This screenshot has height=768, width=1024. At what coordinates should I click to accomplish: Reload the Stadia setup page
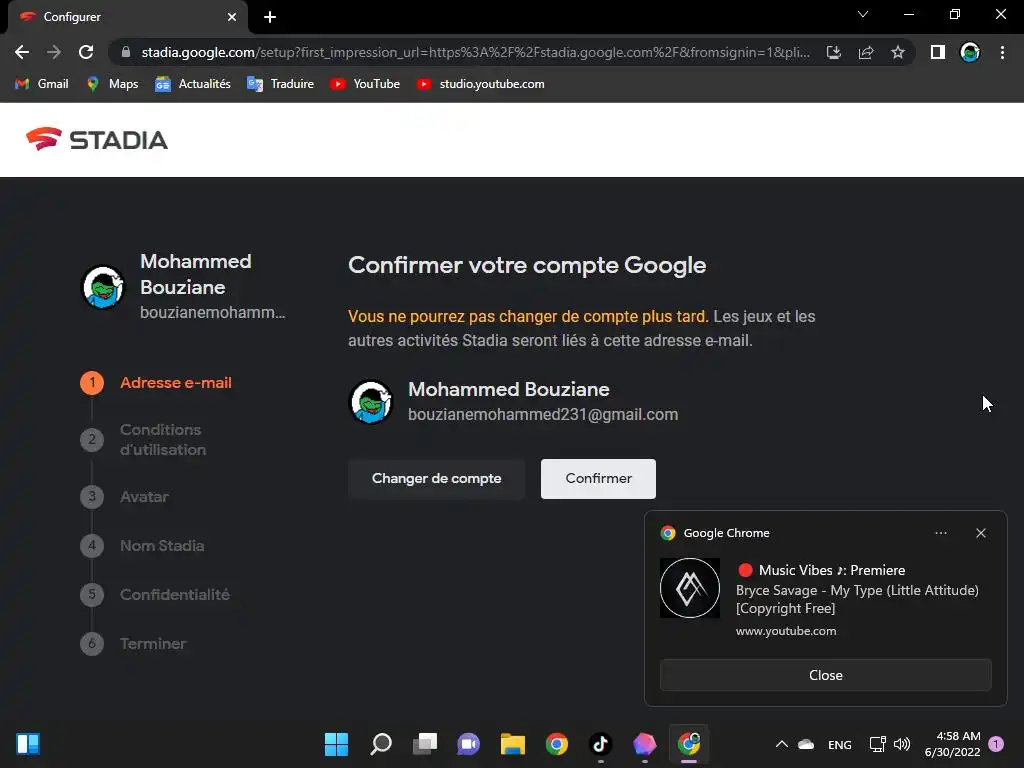[86, 52]
